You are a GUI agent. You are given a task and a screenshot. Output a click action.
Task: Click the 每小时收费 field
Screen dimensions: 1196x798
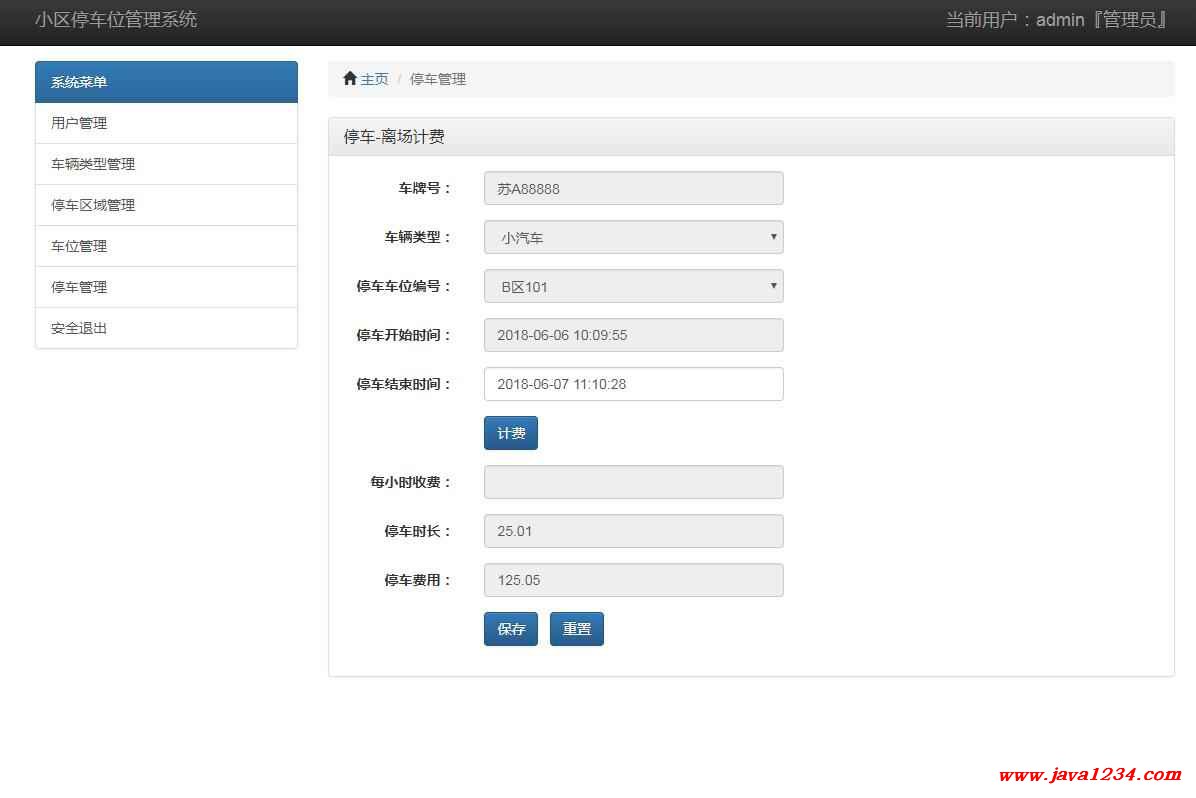pyautogui.click(x=633, y=482)
